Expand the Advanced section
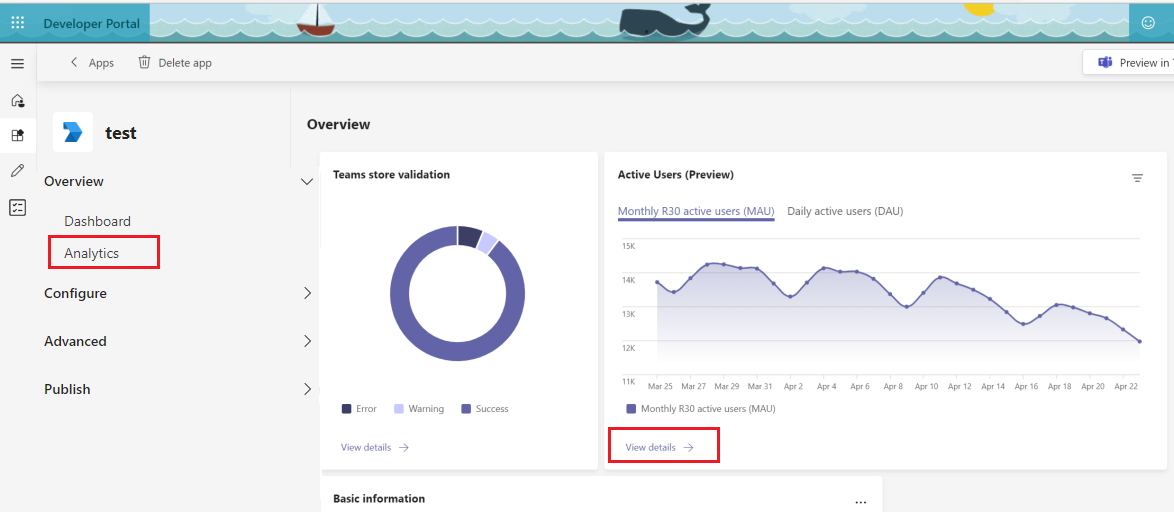Screen dimensions: 1174x512 point(307,341)
